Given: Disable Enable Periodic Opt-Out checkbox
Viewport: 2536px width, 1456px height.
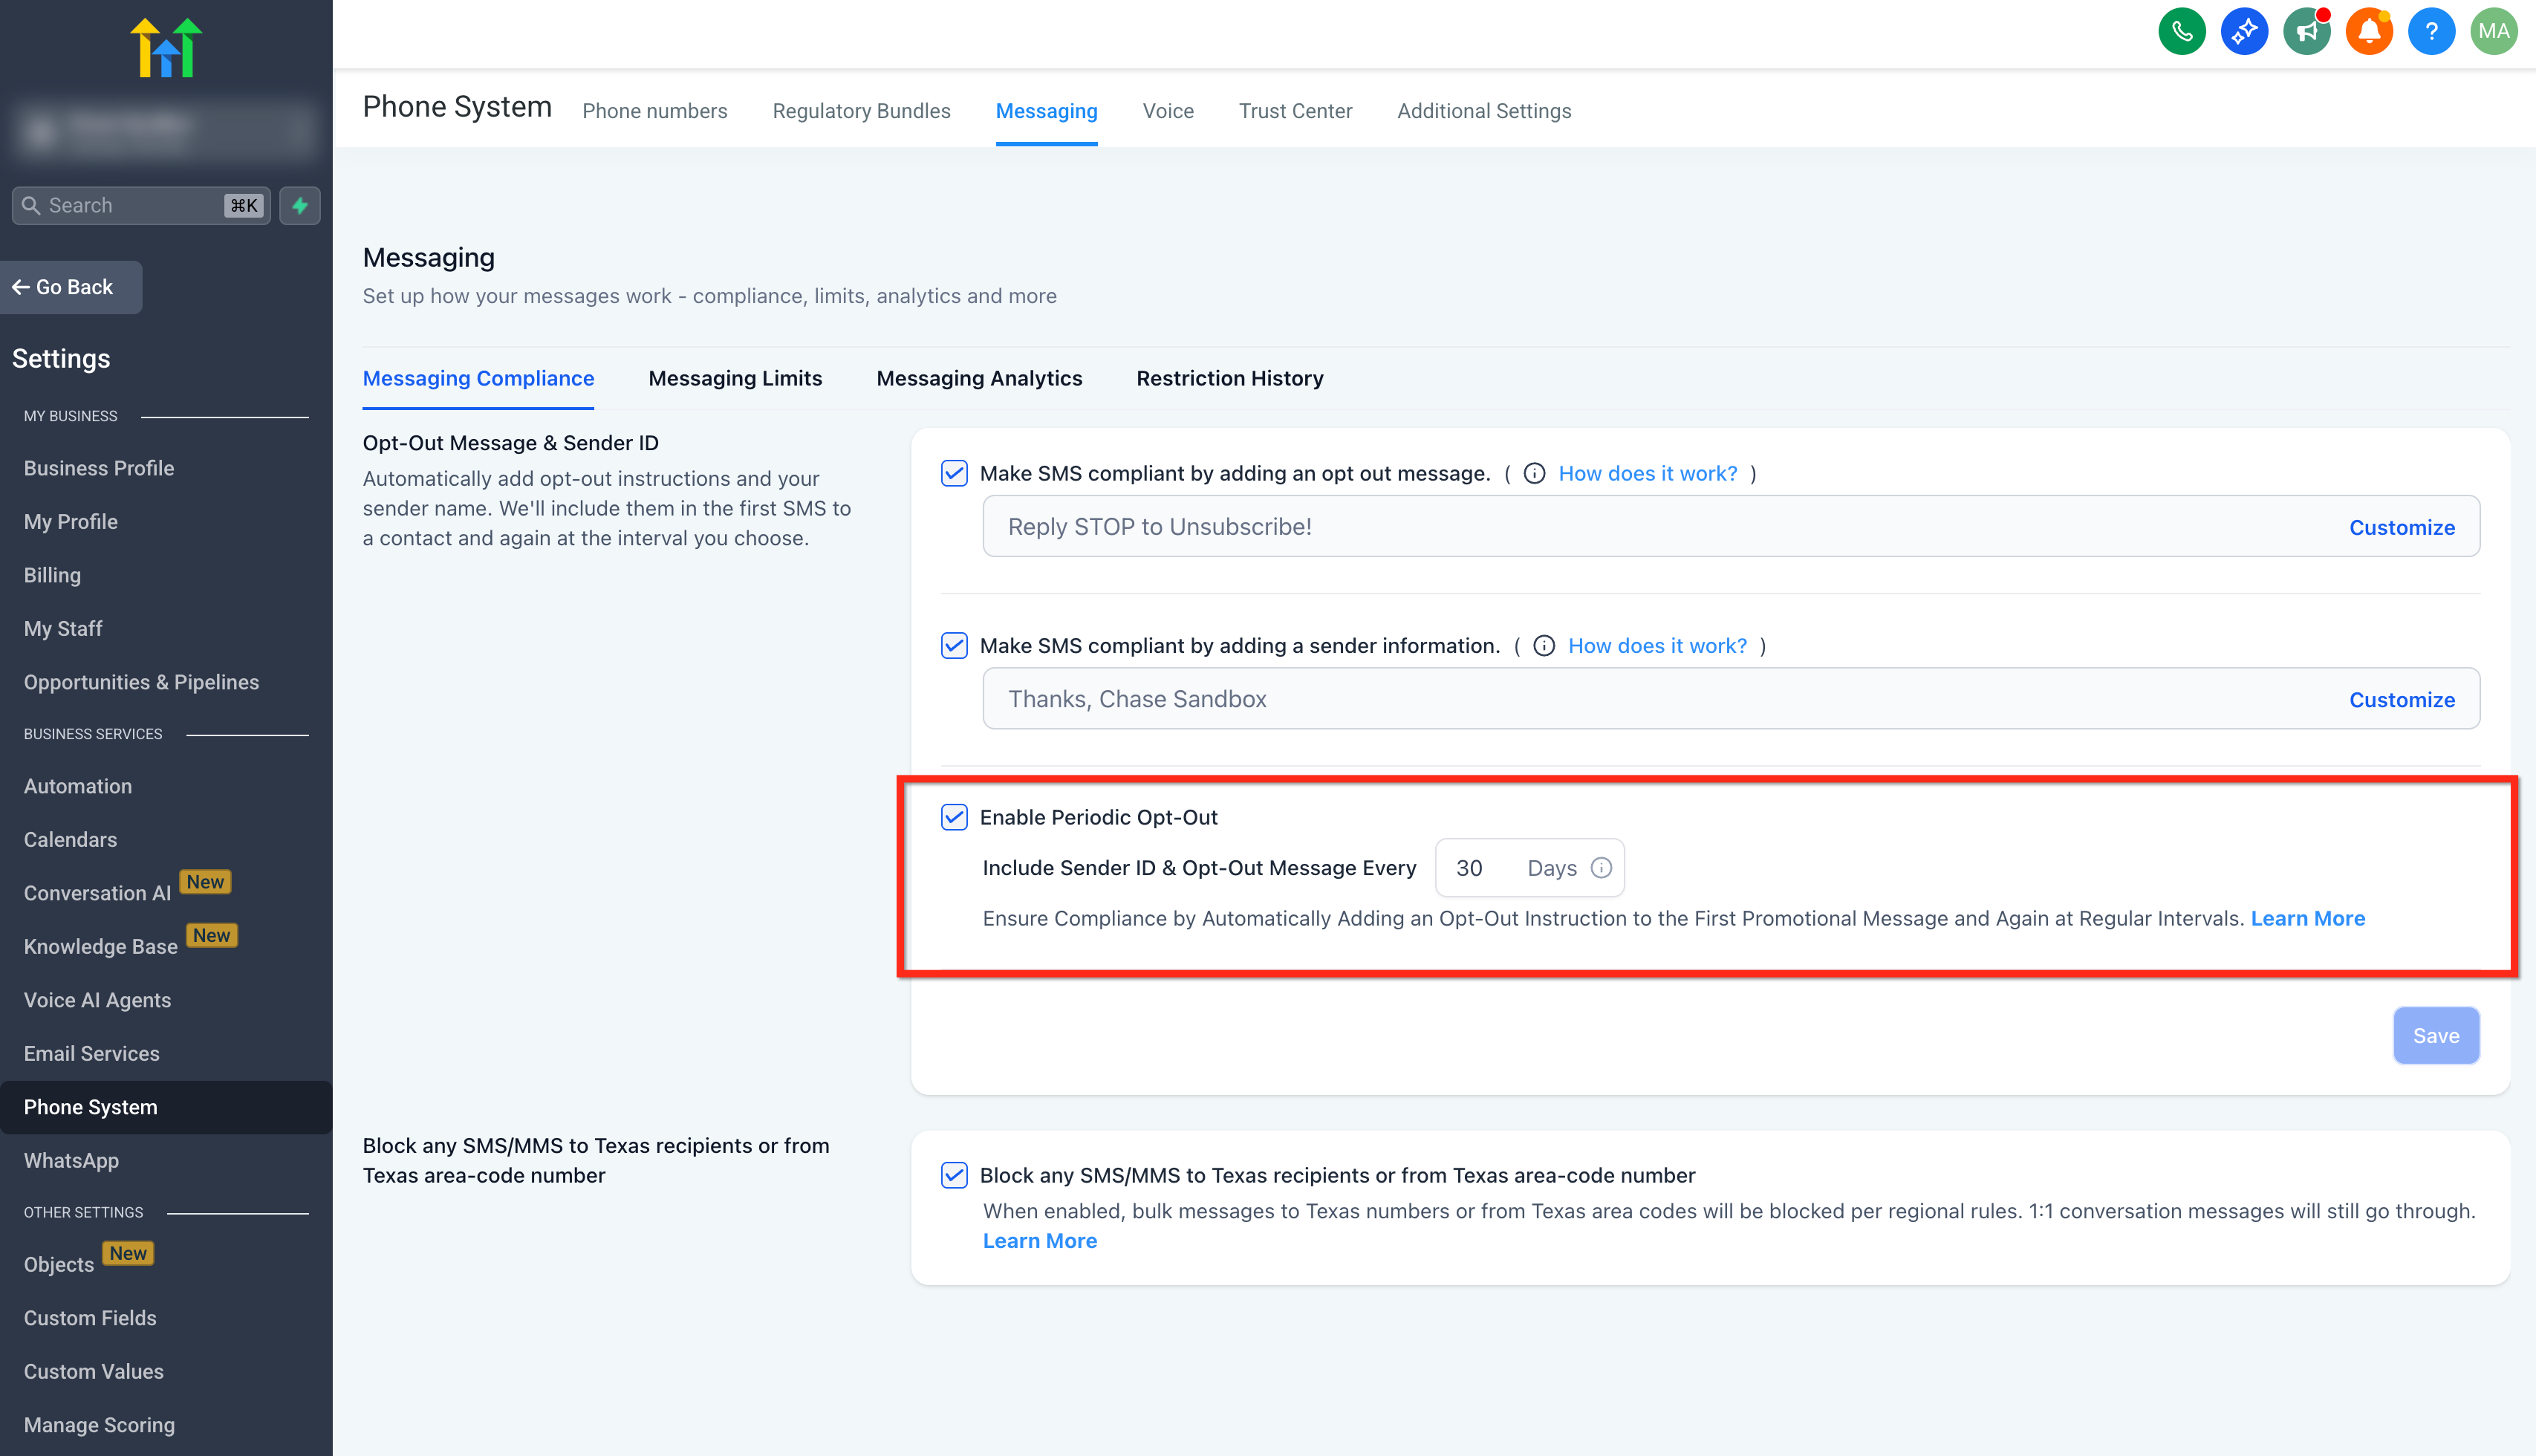Looking at the screenshot, I should tap(954, 817).
